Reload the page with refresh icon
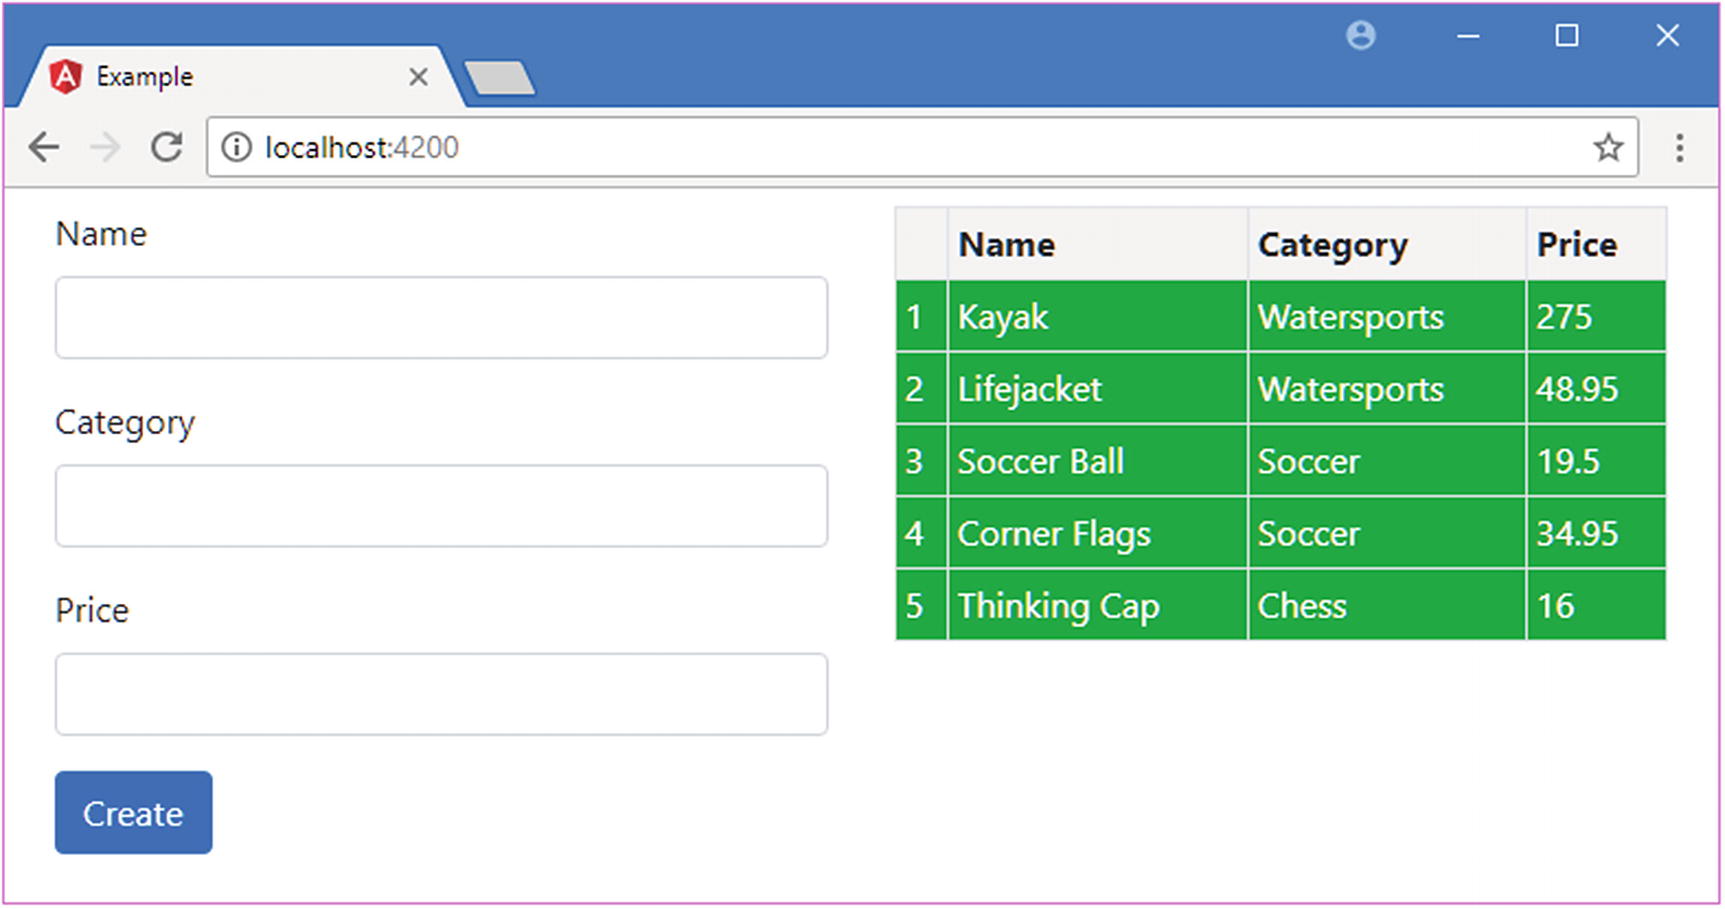The width and height of the screenshot is (1725, 909). 166,148
